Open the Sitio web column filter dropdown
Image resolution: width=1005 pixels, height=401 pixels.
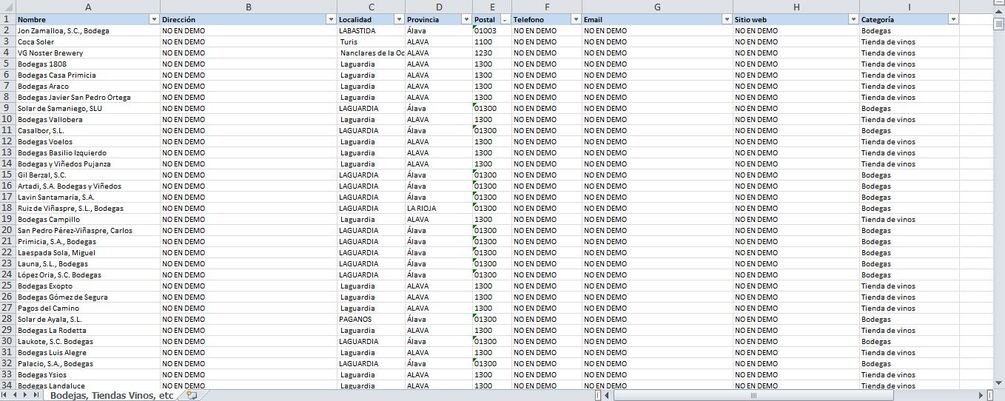(x=853, y=20)
